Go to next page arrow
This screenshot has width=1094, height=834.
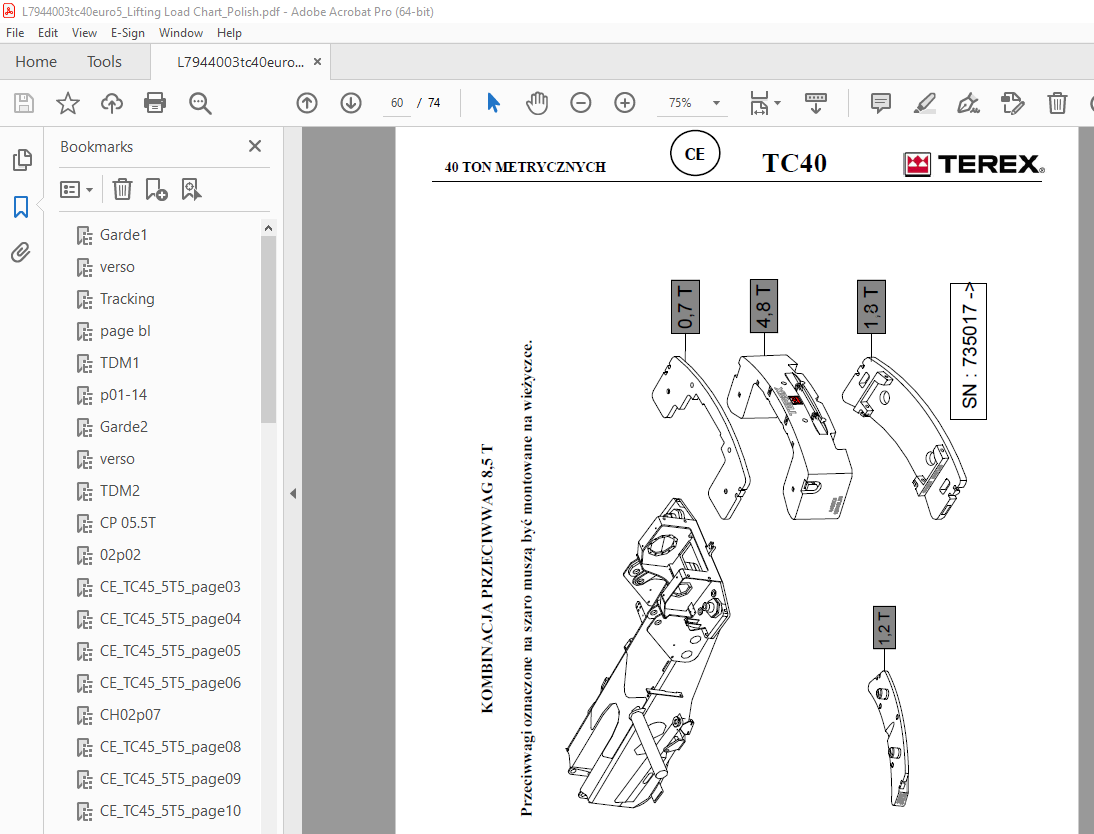point(351,103)
